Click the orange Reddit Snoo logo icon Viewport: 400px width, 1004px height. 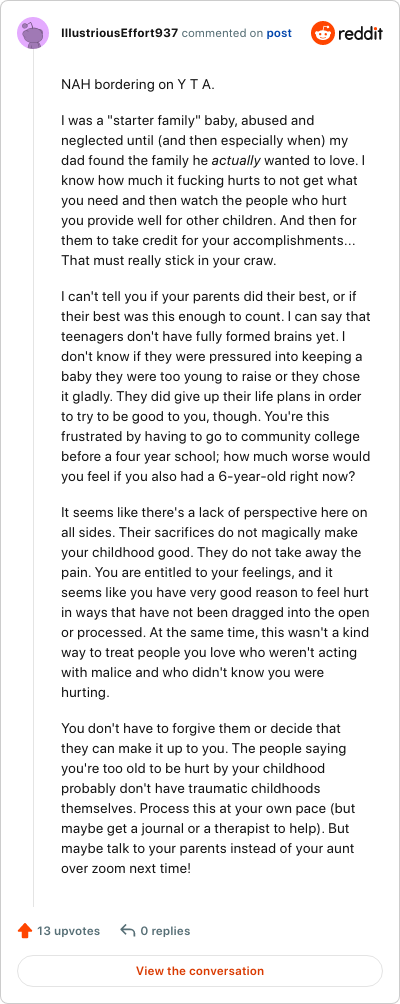[x=323, y=33]
